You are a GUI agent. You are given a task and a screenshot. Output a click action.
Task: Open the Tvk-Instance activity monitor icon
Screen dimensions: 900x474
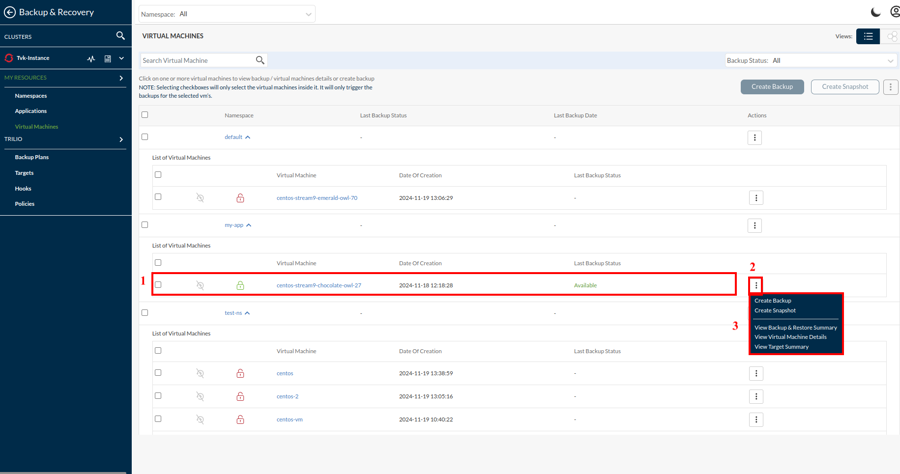tap(91, 59)
